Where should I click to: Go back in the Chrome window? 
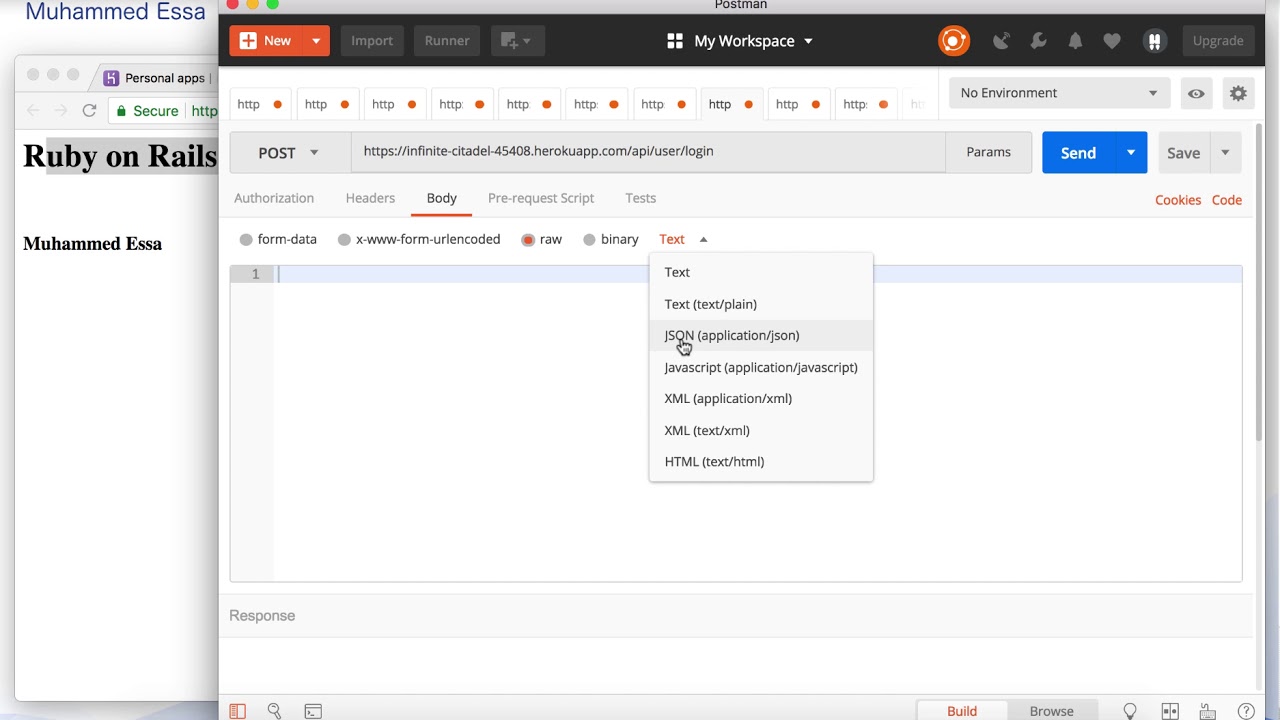pyautogui.click(x=33, y=111)
